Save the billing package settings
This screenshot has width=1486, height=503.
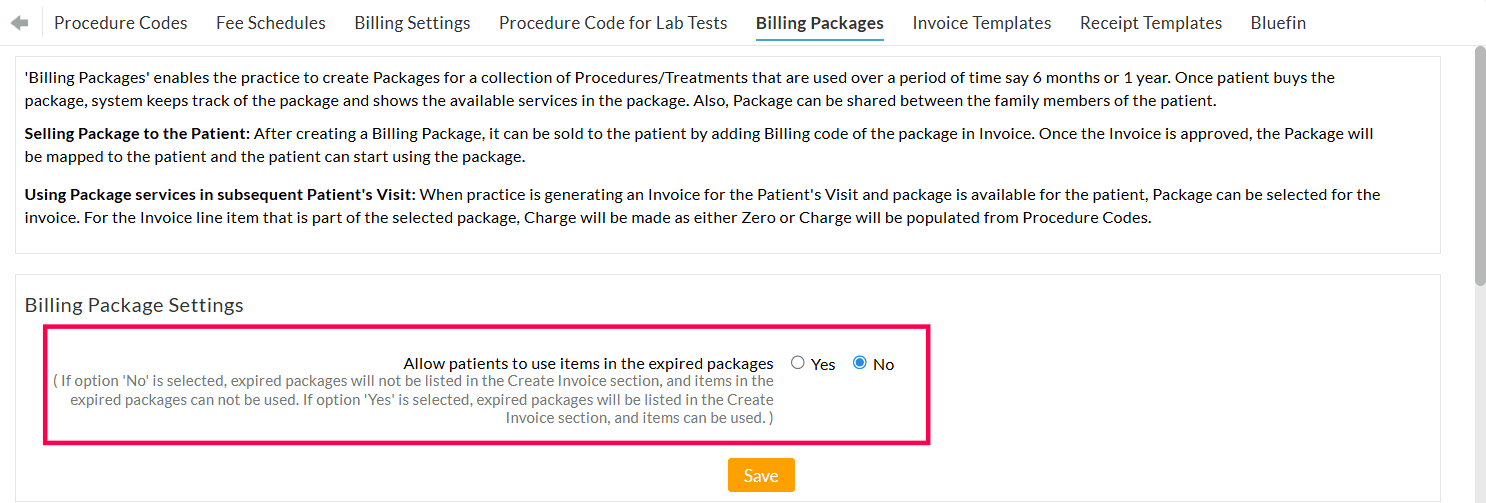761,476
